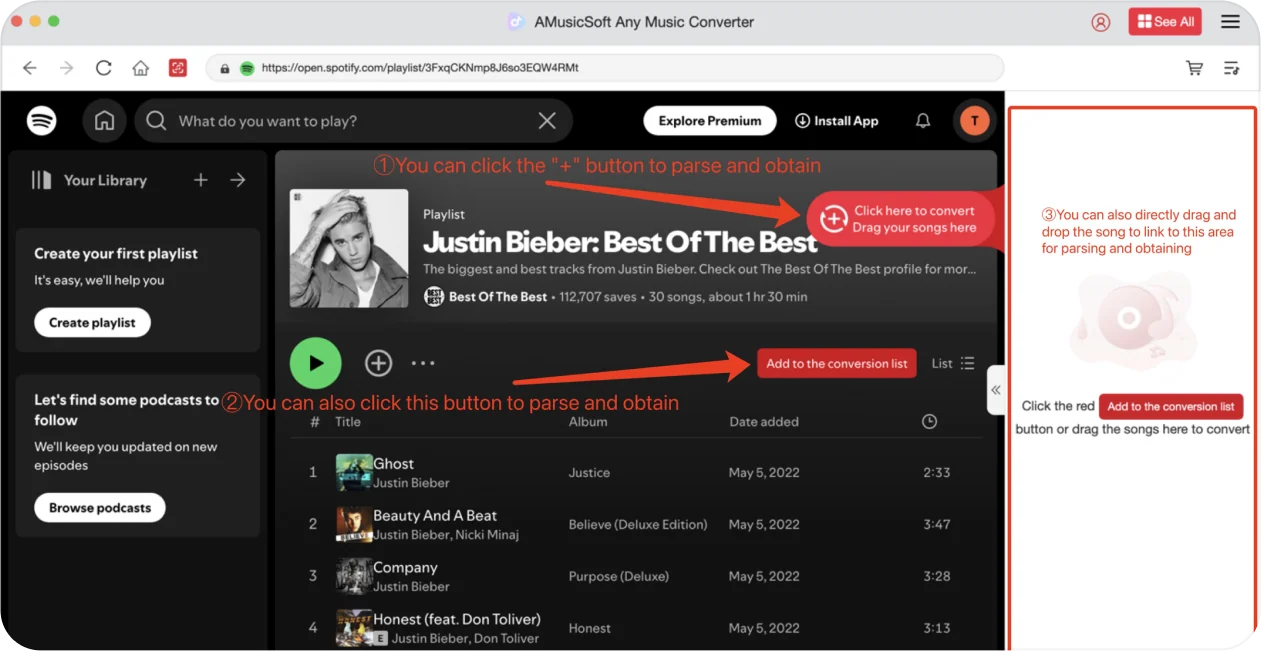1261x651 pixels.
Task: Click the See All button
Action: pyautogui.click(x=1165, y=22)
